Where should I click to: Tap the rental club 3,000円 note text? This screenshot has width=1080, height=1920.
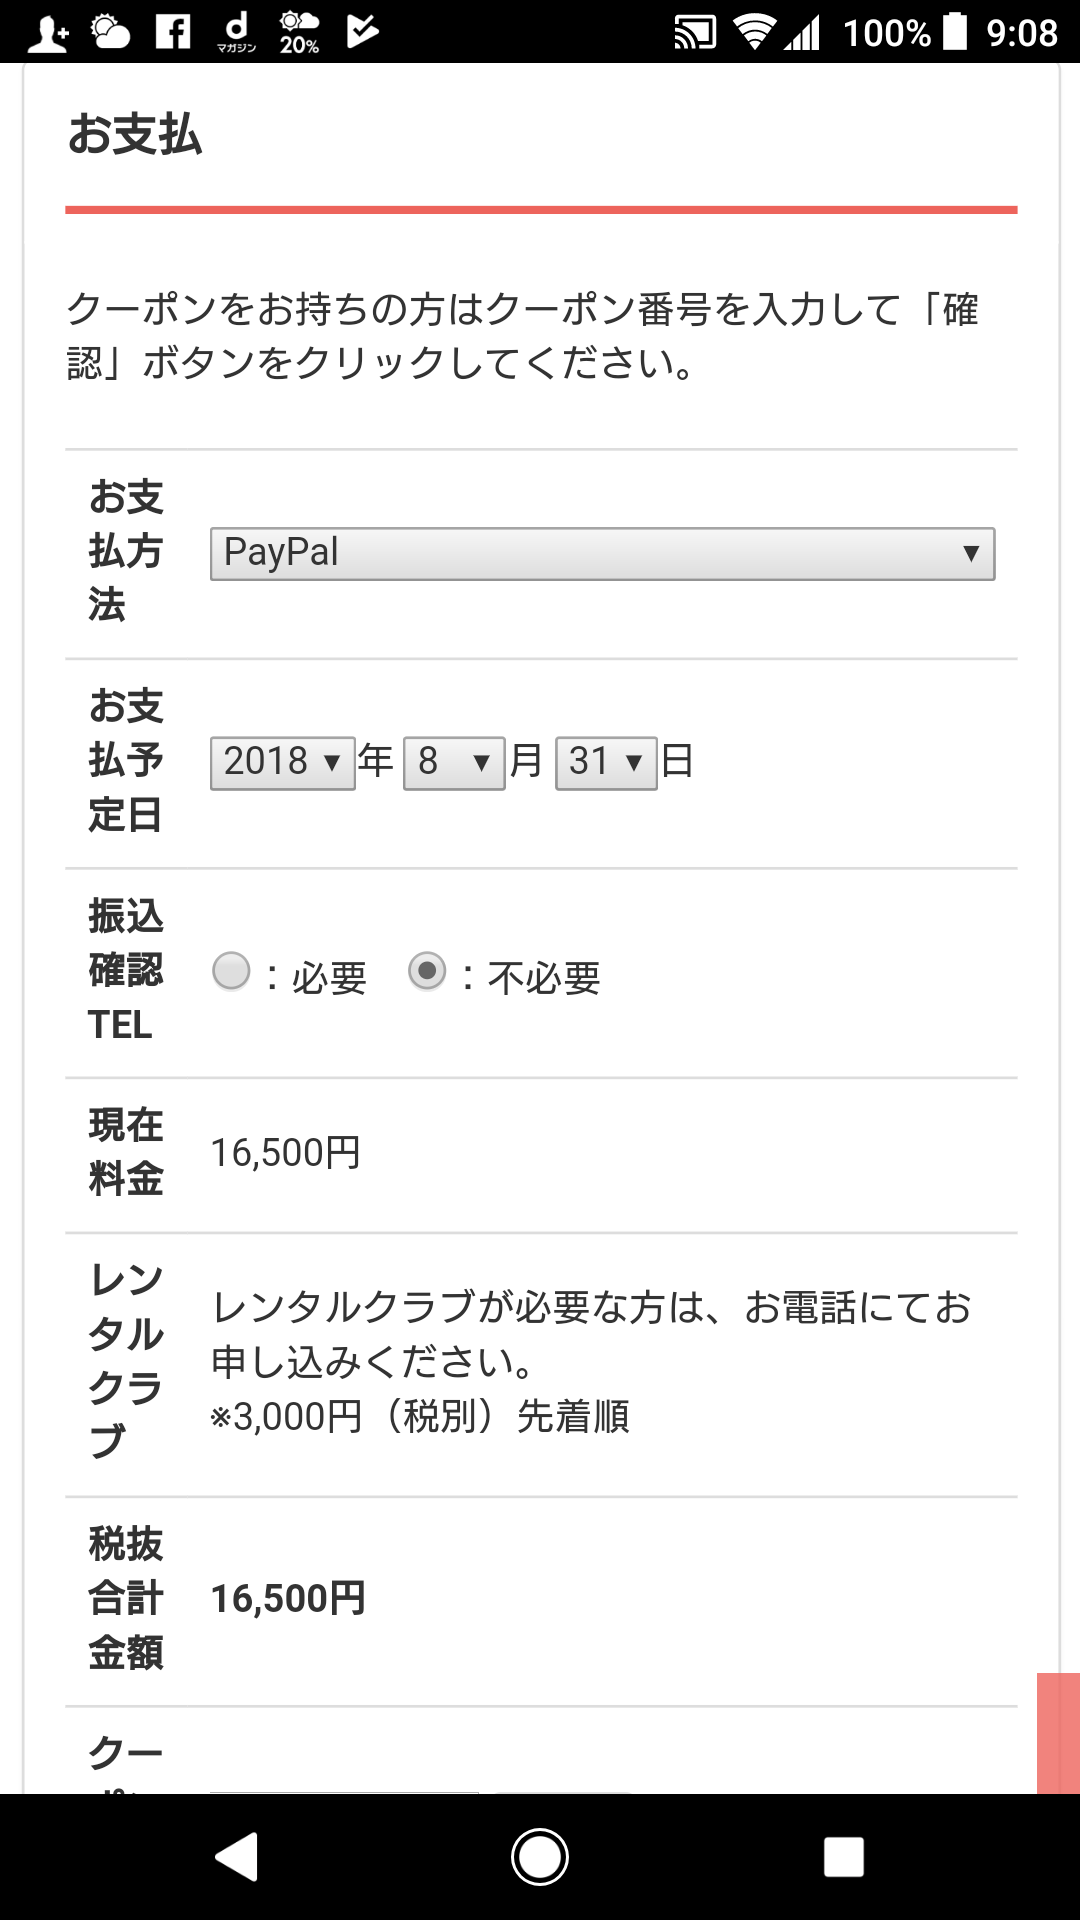click(420, 1417)
